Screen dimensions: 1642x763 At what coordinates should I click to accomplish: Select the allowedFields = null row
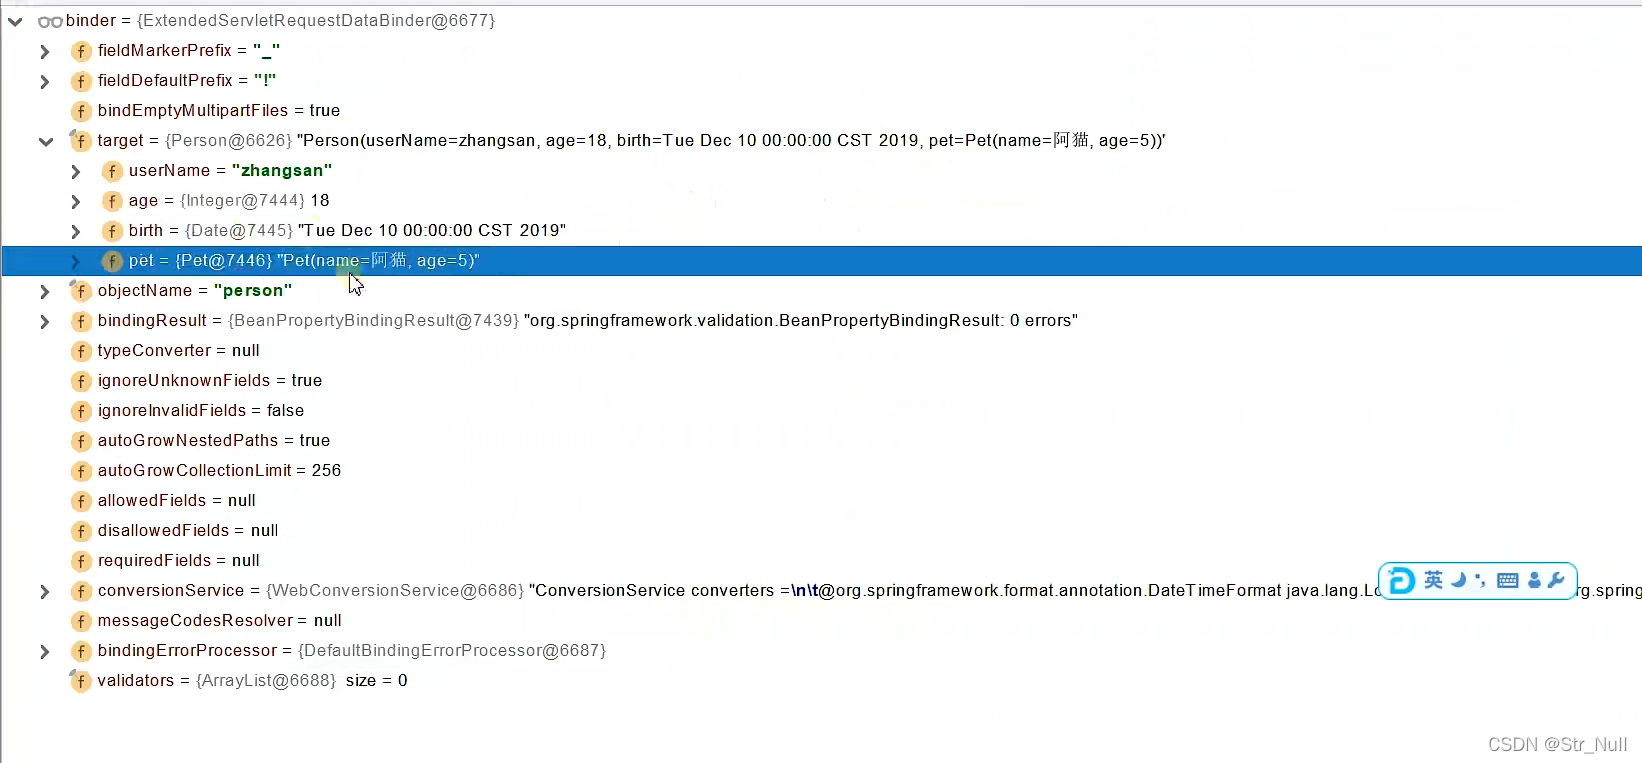click(x=177, y=501)
